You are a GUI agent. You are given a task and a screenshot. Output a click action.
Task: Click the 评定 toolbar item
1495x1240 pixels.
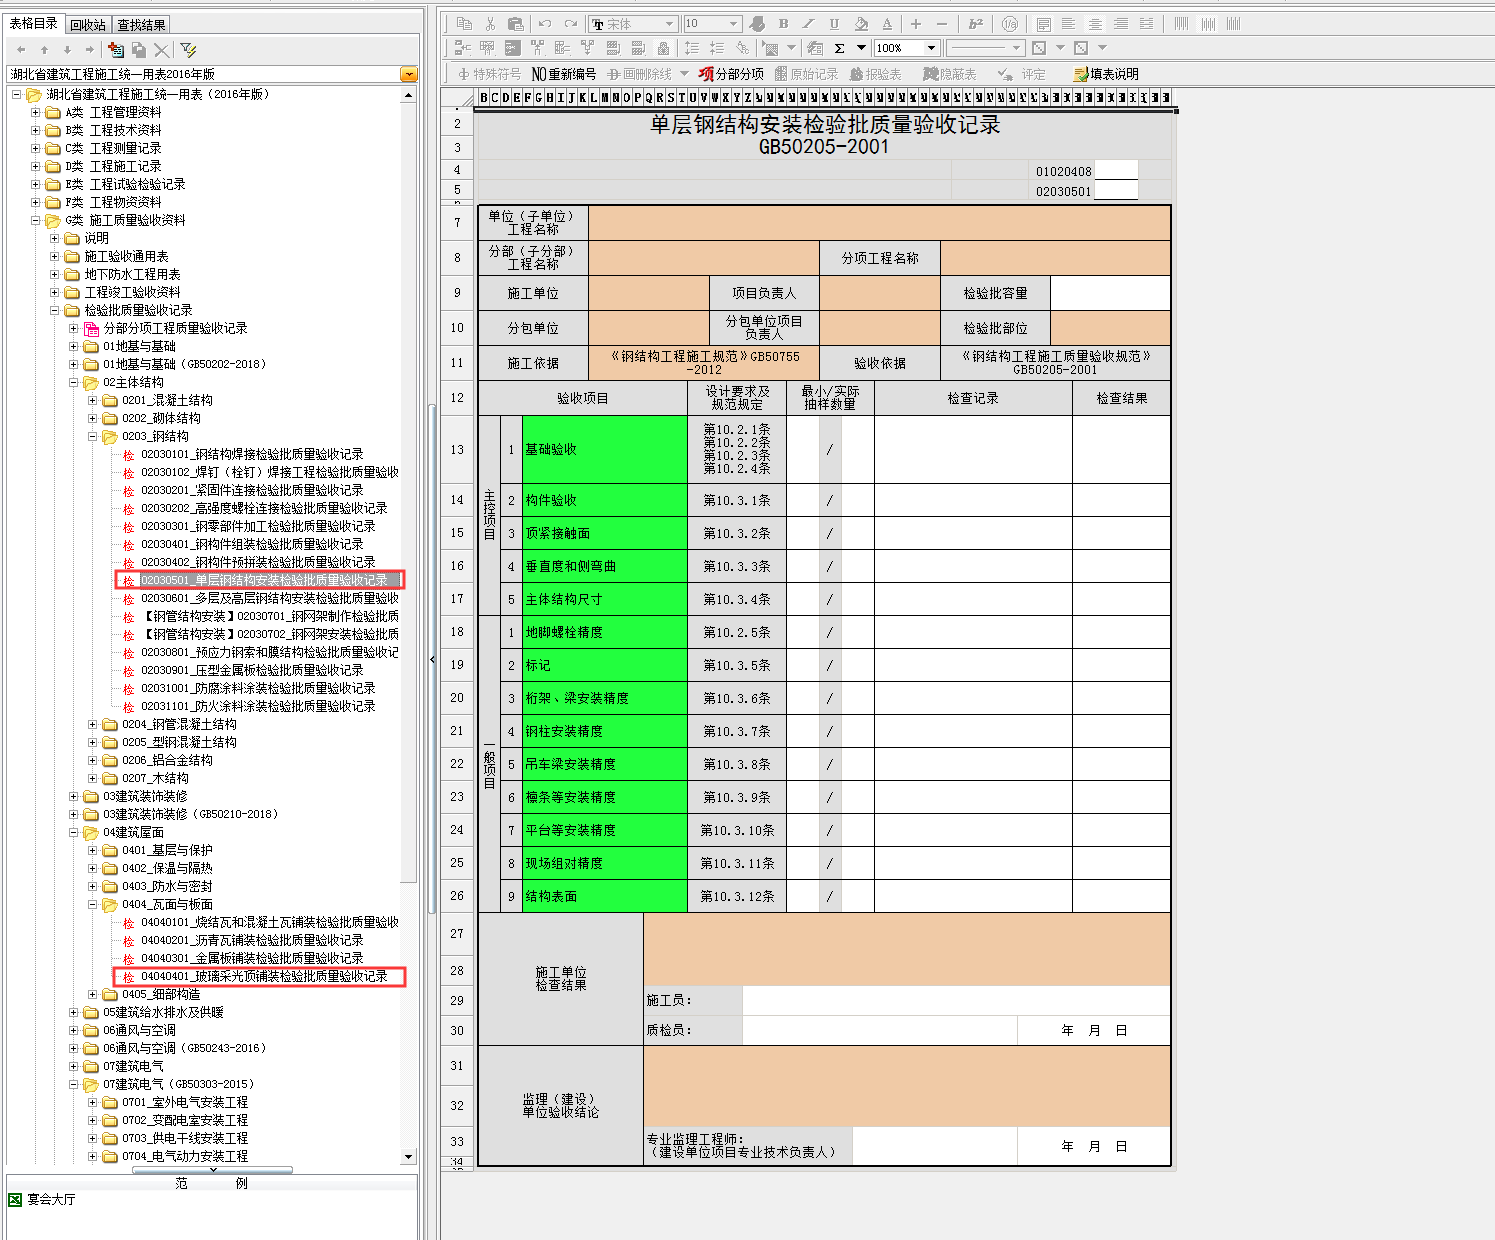(x=1024, y=74)
